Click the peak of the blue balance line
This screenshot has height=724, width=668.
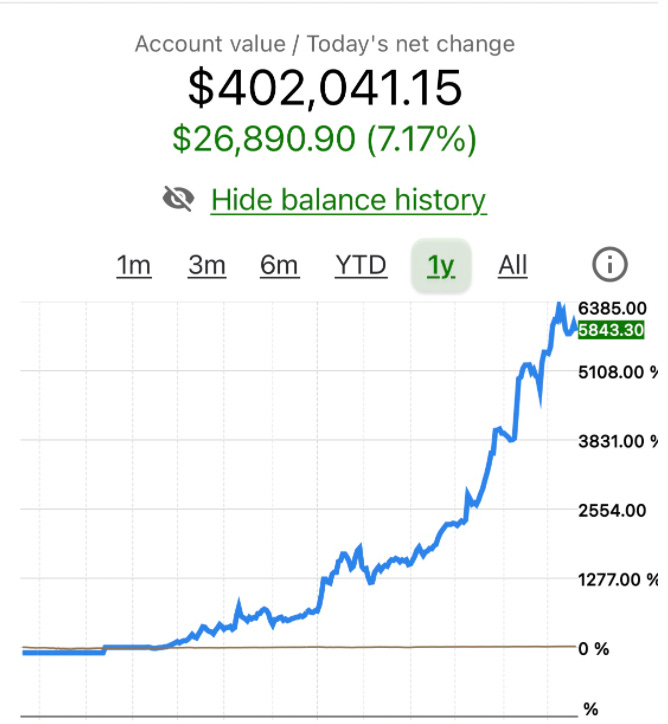(x=560, y=304)
